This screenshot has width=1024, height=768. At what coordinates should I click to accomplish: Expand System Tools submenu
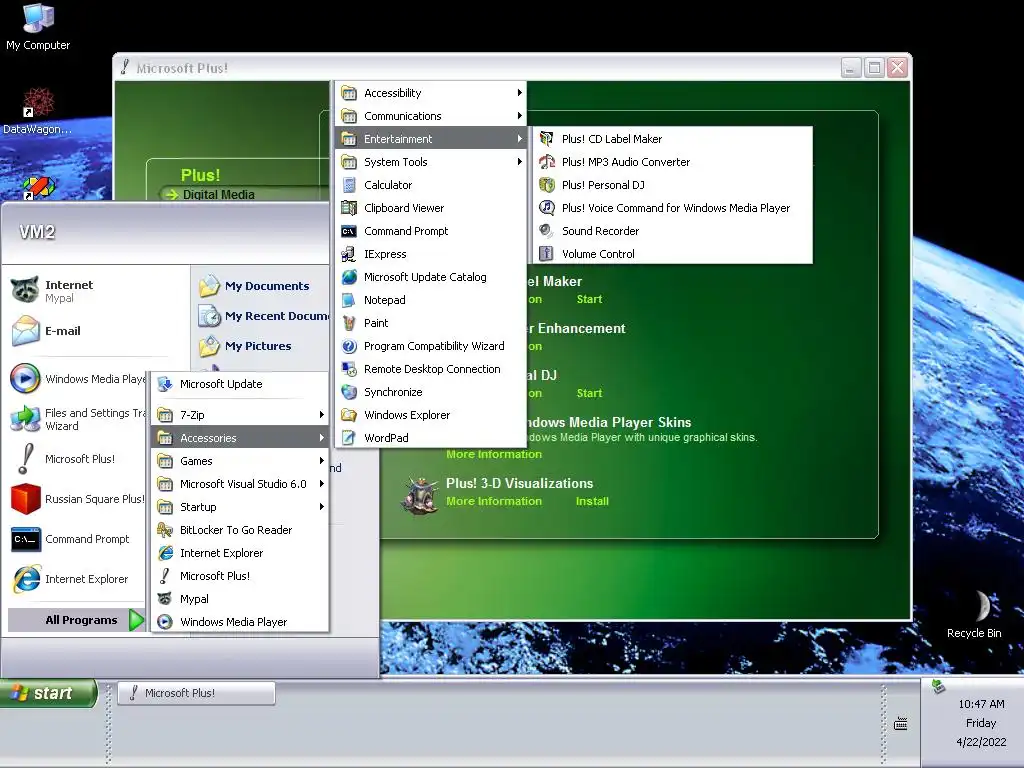pos(430,162)
